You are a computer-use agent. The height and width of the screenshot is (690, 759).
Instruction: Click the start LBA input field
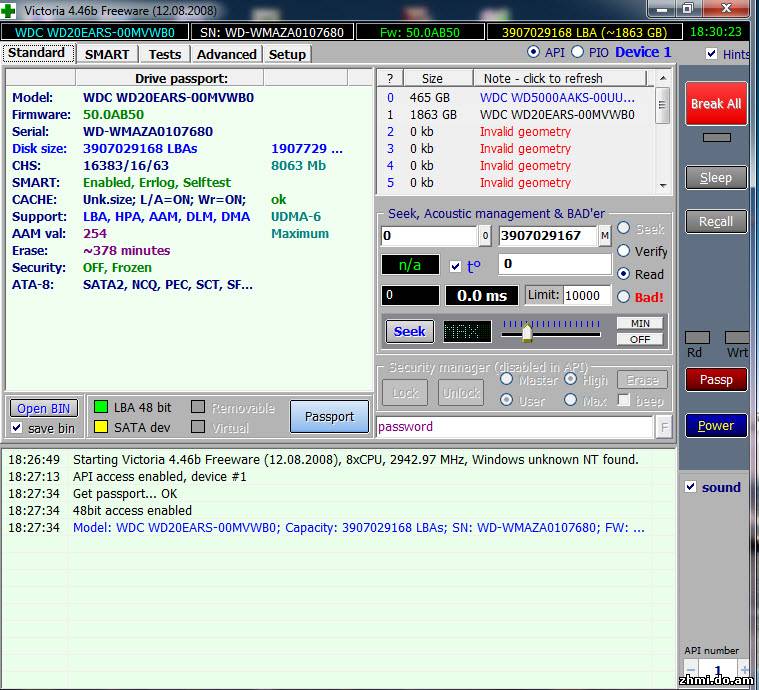[429, 236]
